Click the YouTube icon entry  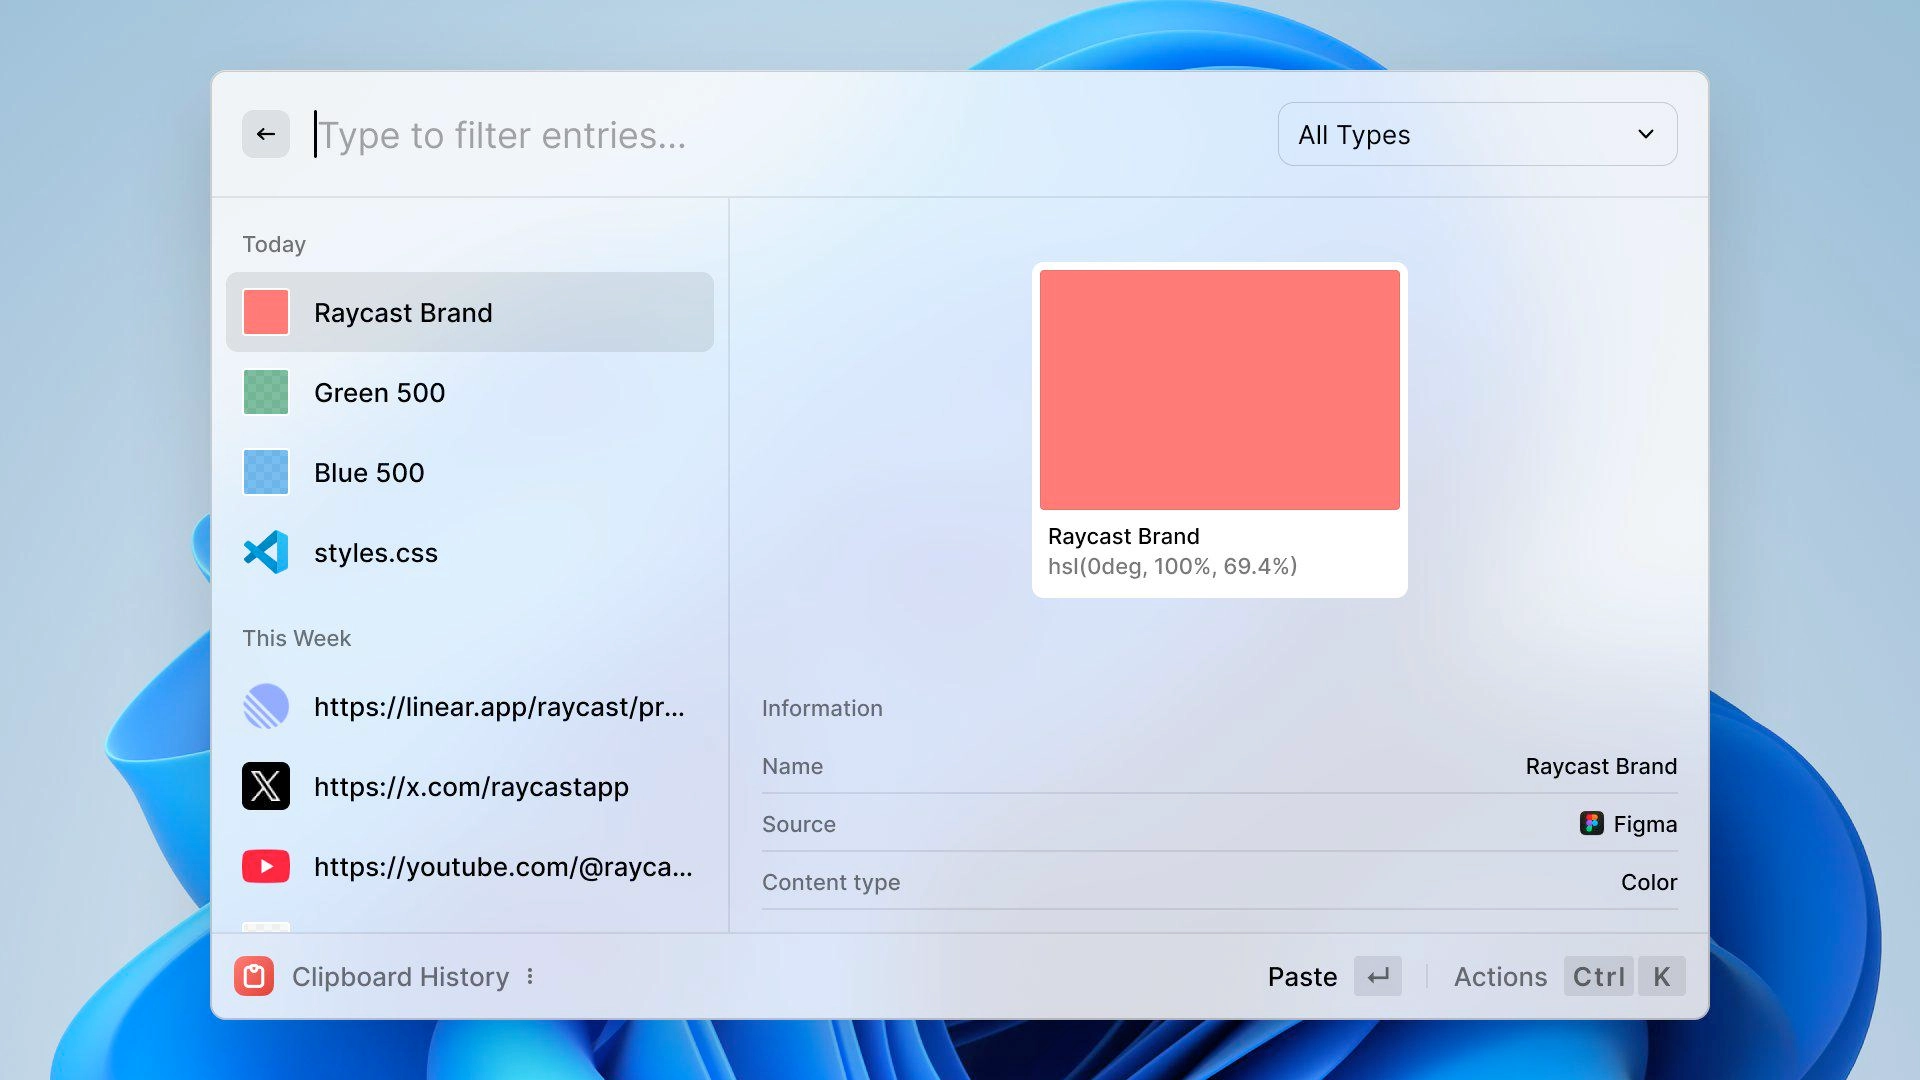(x=266, y=866)
